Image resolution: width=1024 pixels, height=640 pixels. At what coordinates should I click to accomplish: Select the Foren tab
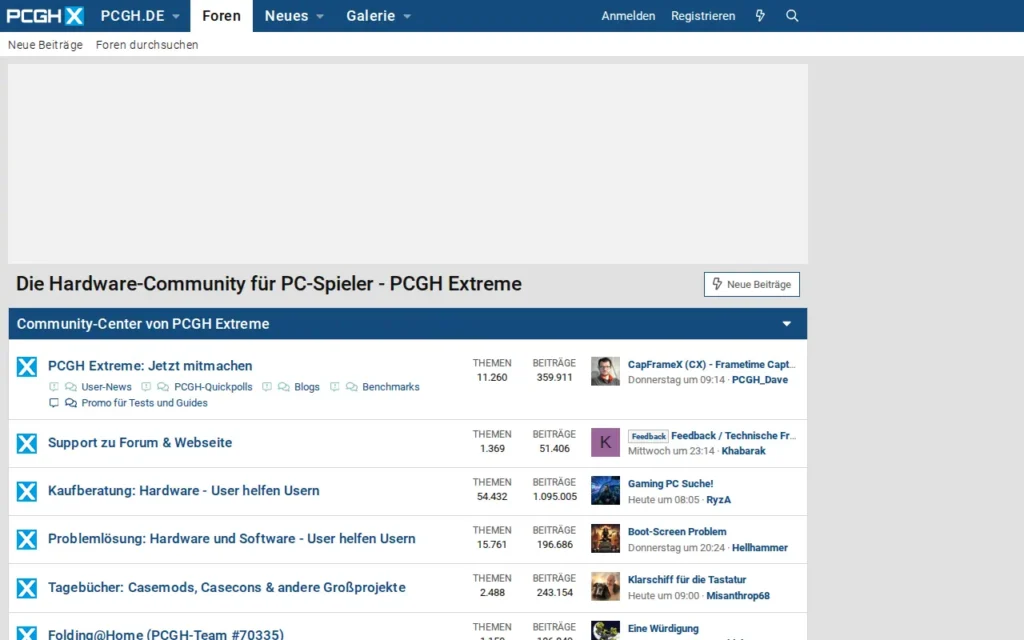click(x=221, y=16)
